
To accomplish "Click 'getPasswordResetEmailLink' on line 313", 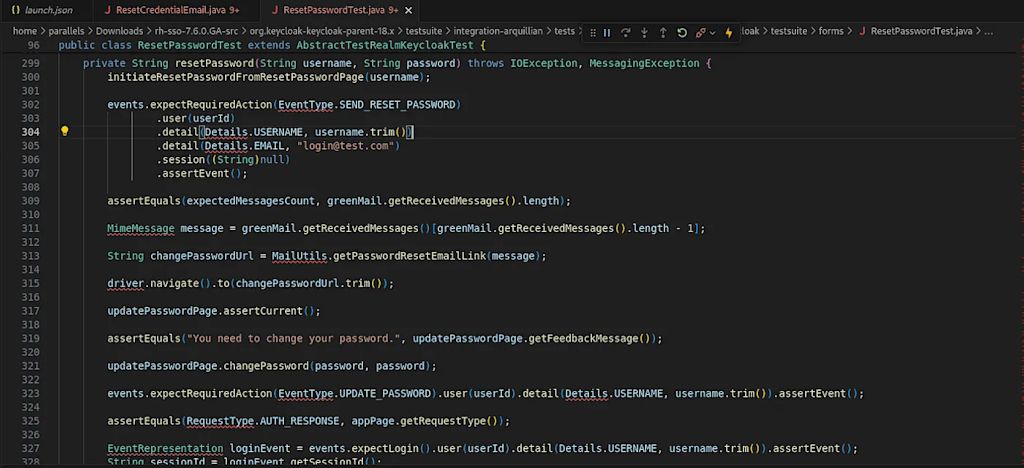I will click(x=409, y=256).
